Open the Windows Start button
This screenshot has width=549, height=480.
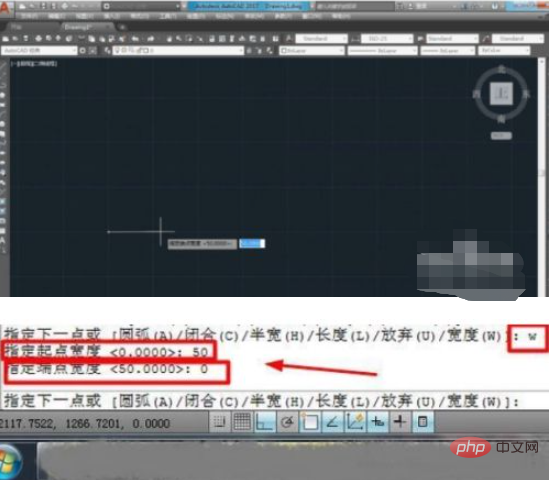click(10, 461)
